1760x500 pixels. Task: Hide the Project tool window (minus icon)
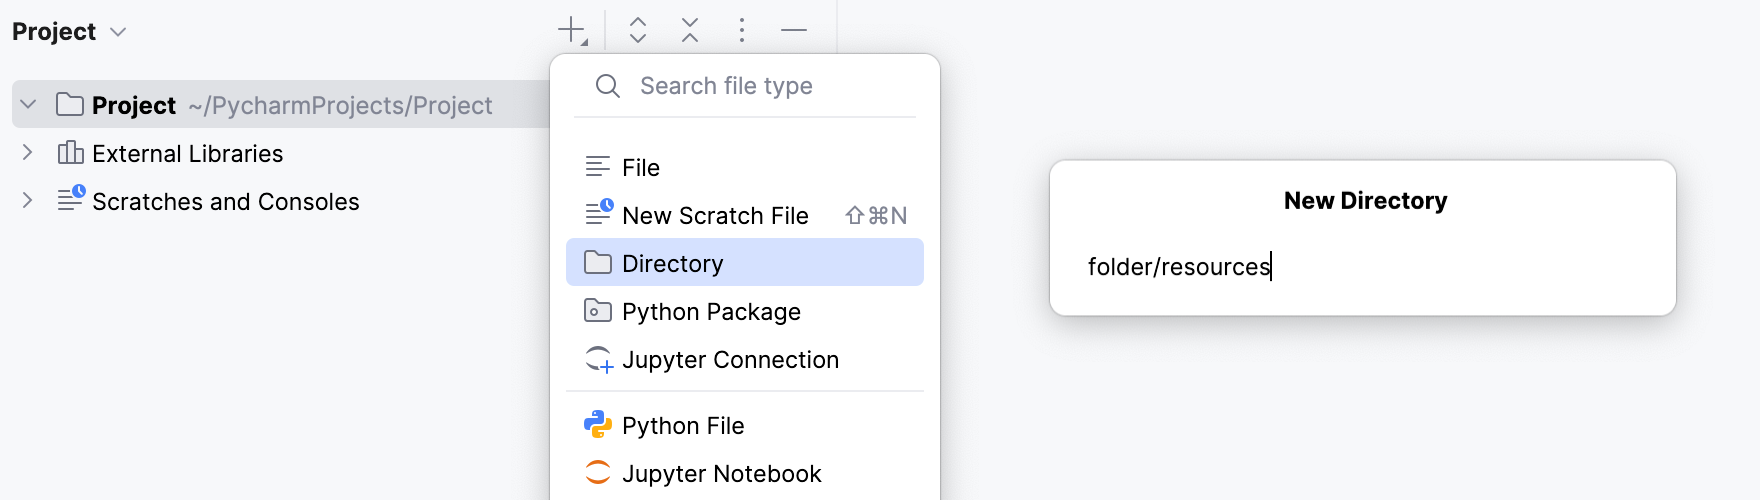(x=794, y=30)
